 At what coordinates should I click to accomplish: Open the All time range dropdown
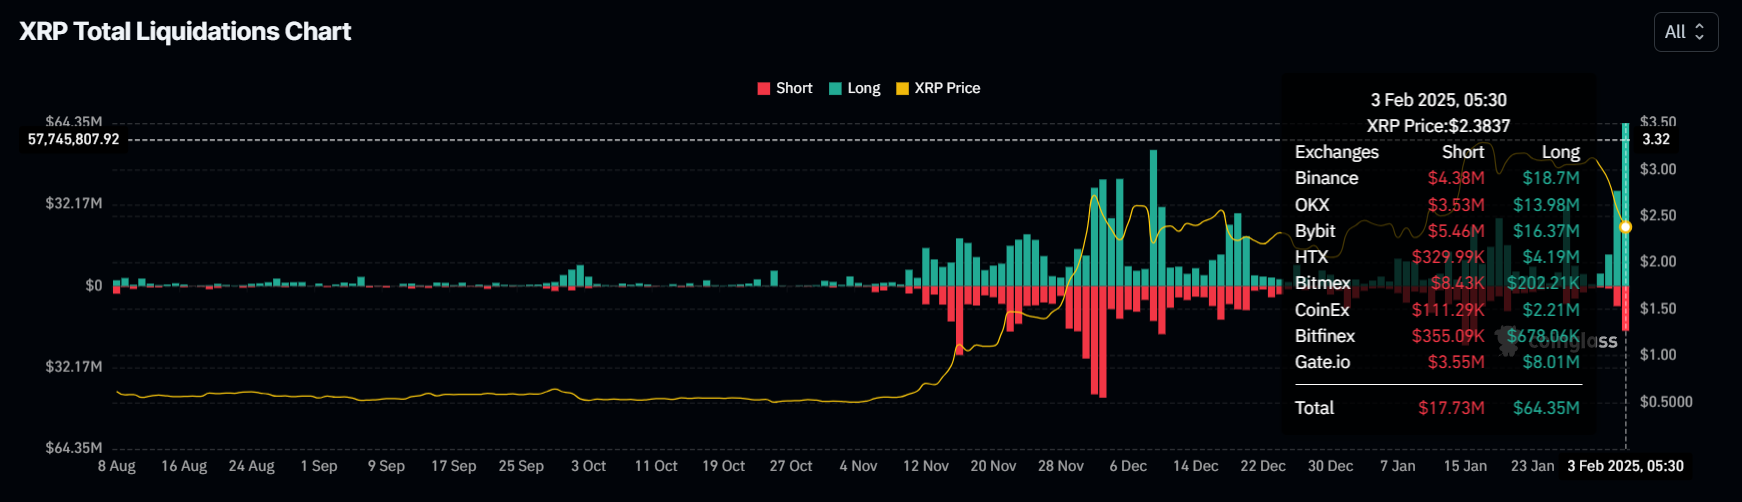click(x=1686, y=32)
